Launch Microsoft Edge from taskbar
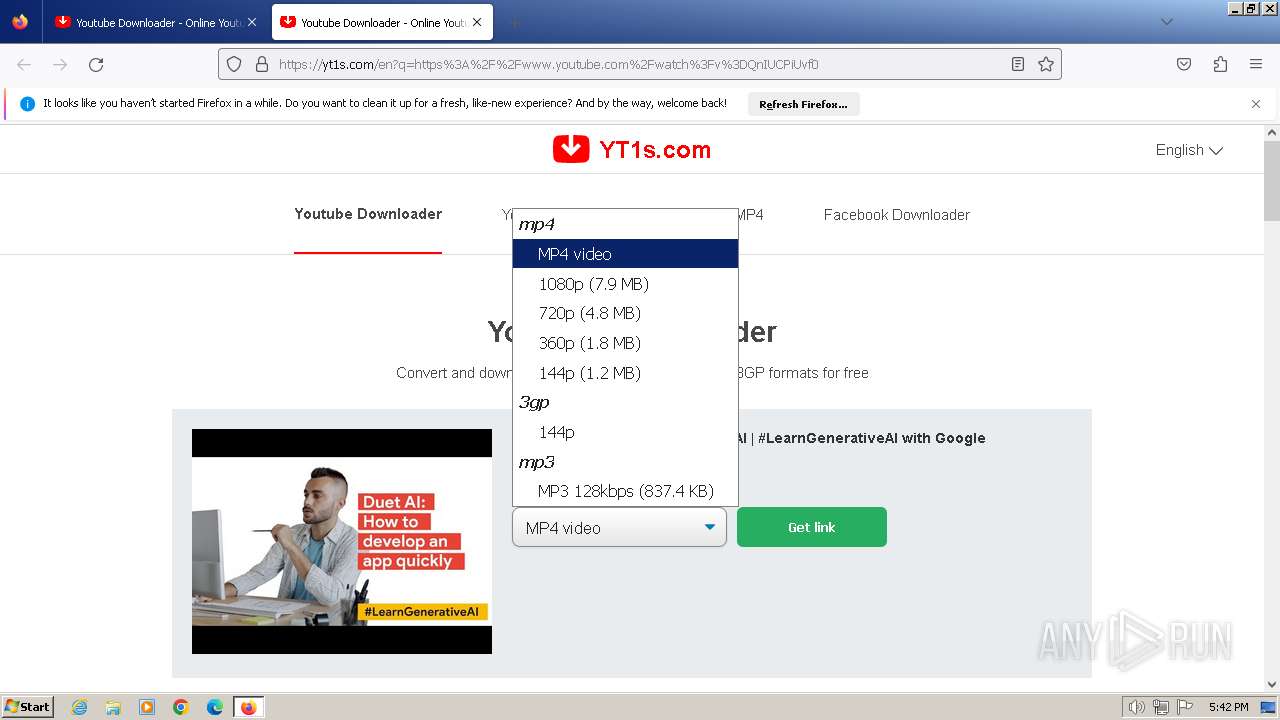Viewport: 1280px width, 720px height. pos(215,707)
